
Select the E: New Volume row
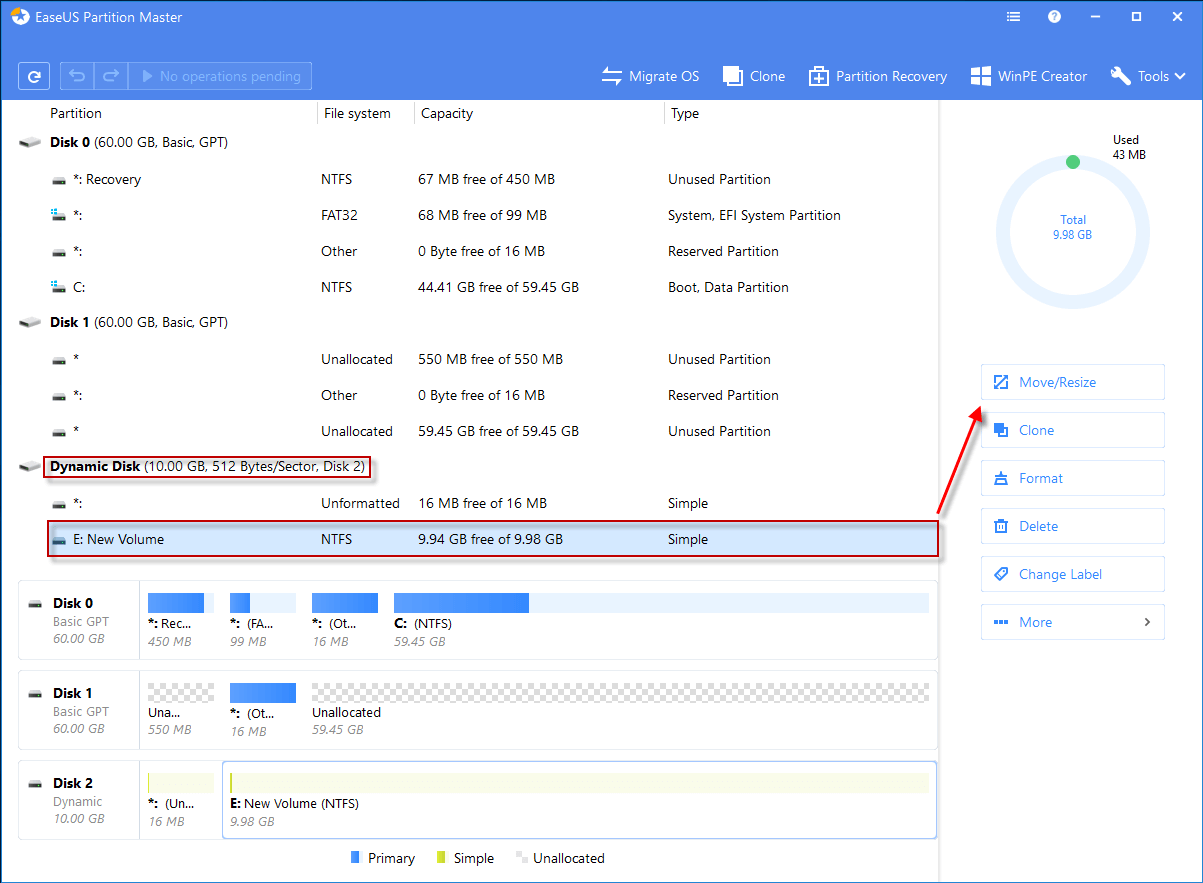point(493,539)
